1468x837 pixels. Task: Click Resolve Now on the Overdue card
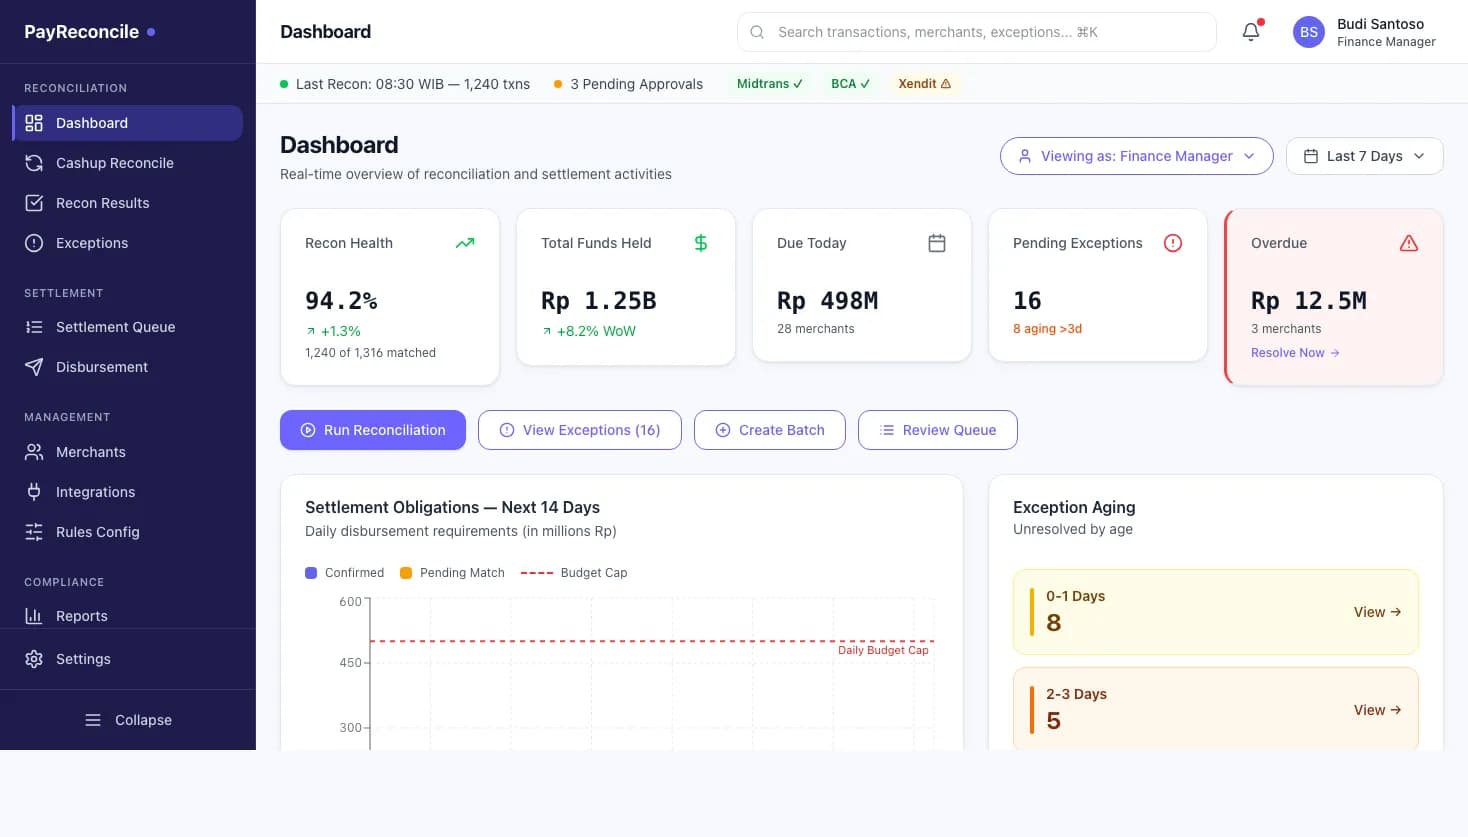pyautogui.click(x=1294, y=352)
